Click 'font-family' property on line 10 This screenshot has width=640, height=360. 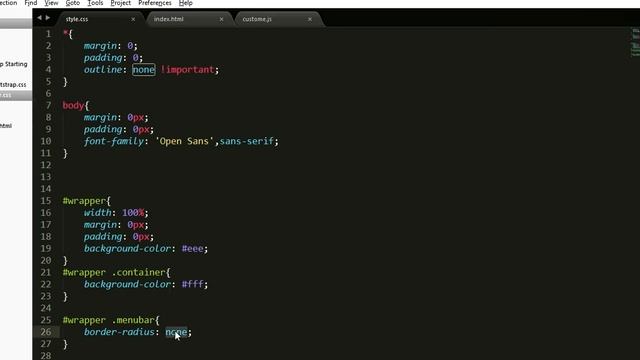point(114,141)
